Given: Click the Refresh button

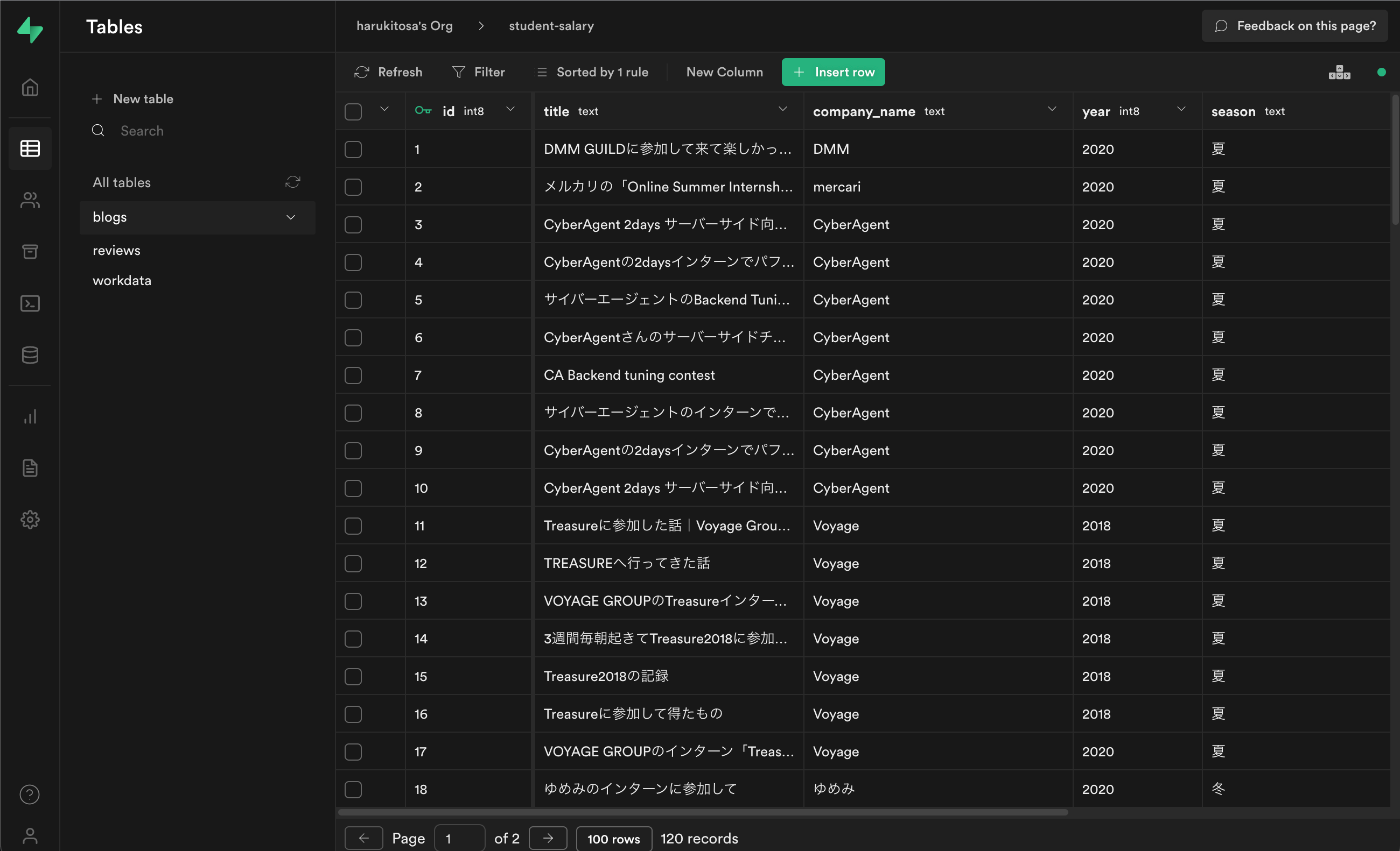Looking at the screenshot, I should 389,72.
